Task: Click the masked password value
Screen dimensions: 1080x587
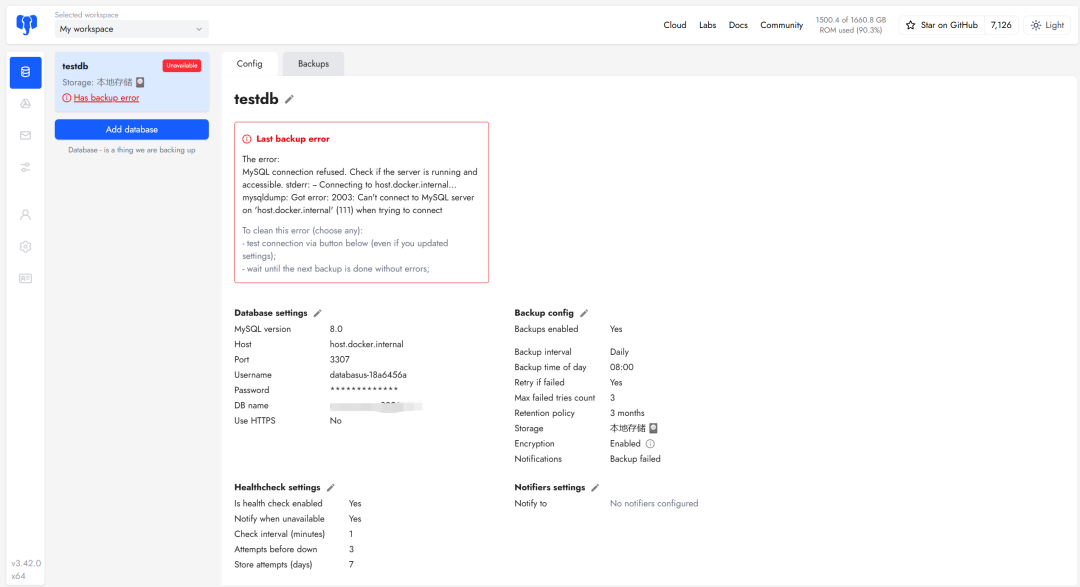Action: point(364,390)
